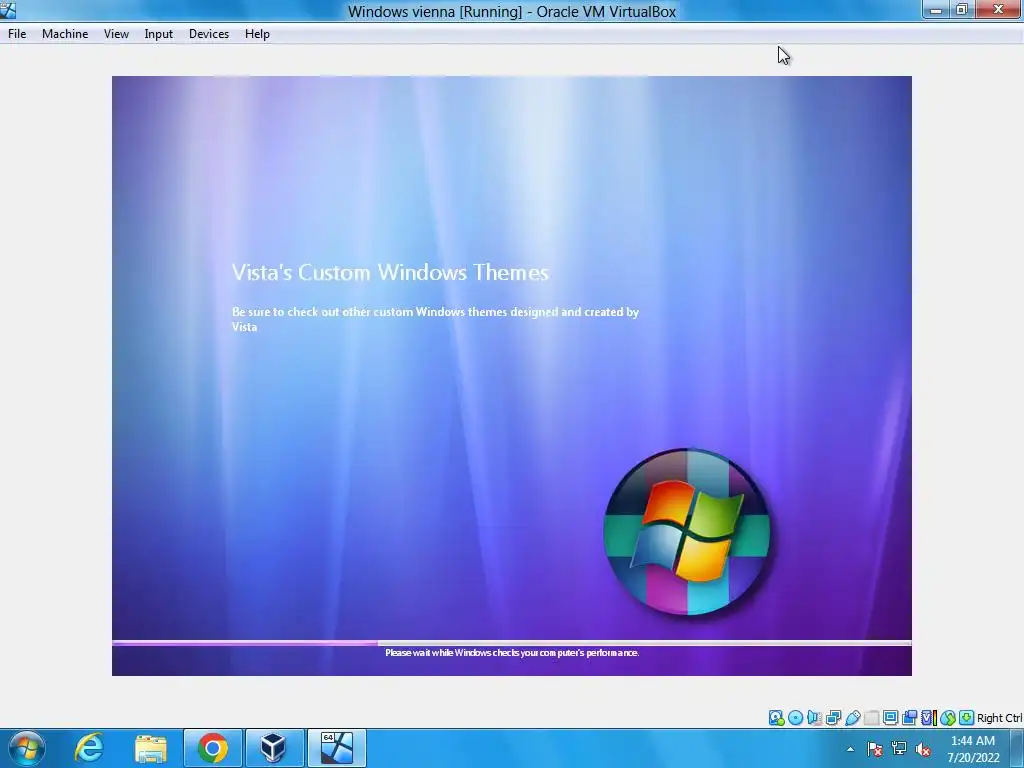
Task: Close the VirtualBox VM window
Action: click(x=999, y=10)
